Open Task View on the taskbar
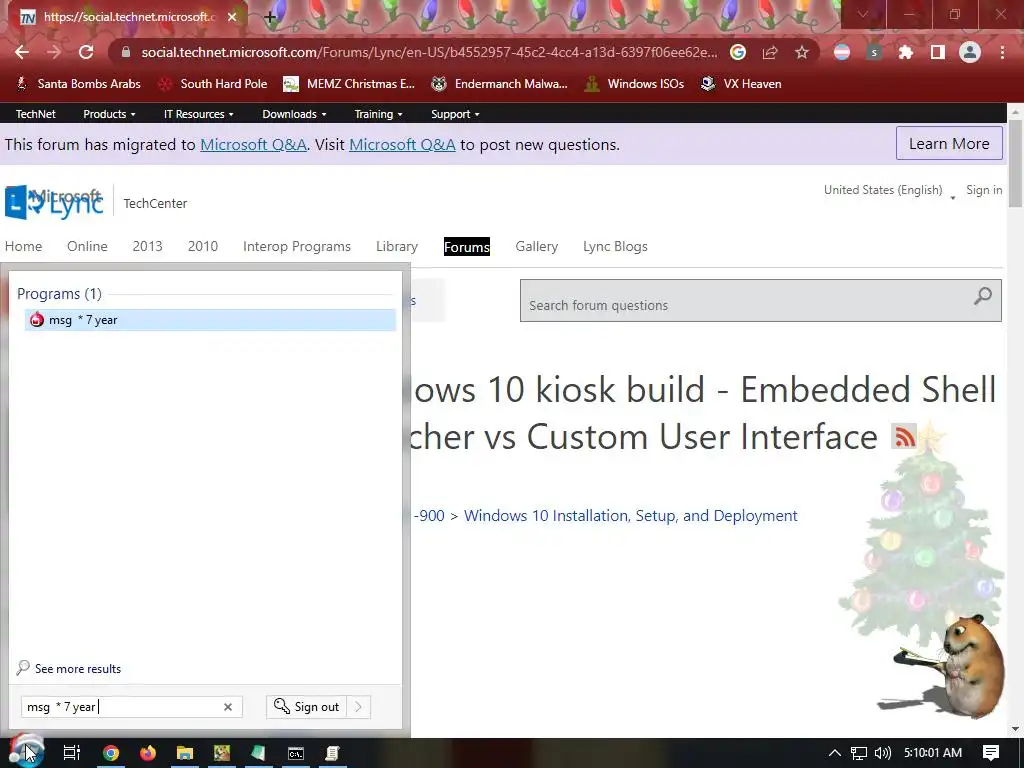The image size is (1024, 768). pyautogui.click(x=72, y=753)
